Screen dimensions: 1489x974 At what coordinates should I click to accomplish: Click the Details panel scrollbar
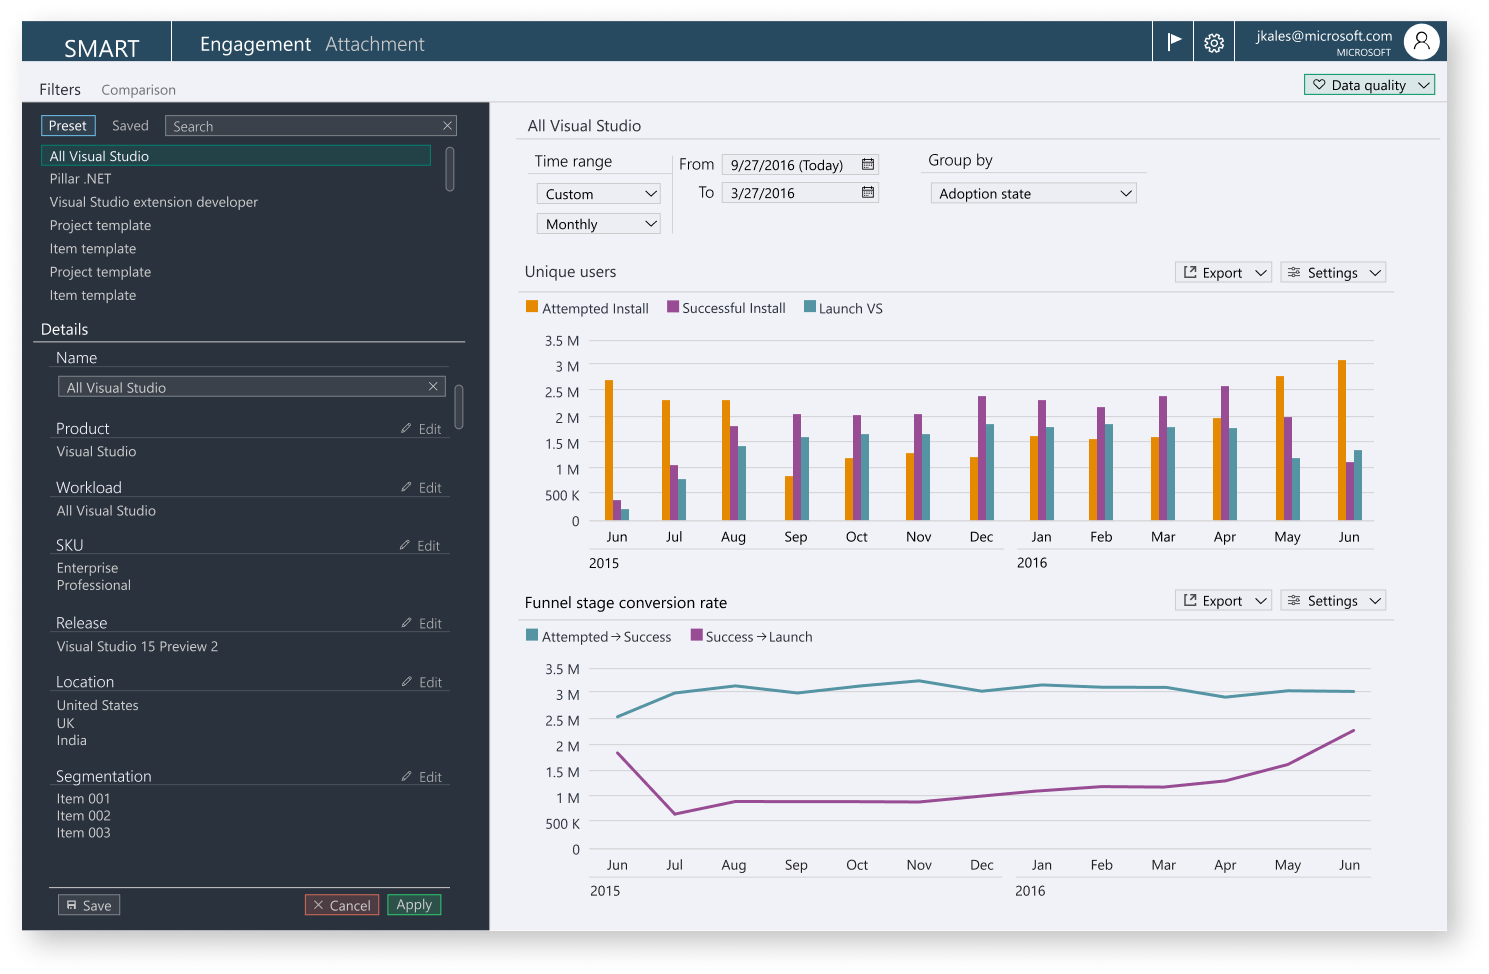coord(459,406)
